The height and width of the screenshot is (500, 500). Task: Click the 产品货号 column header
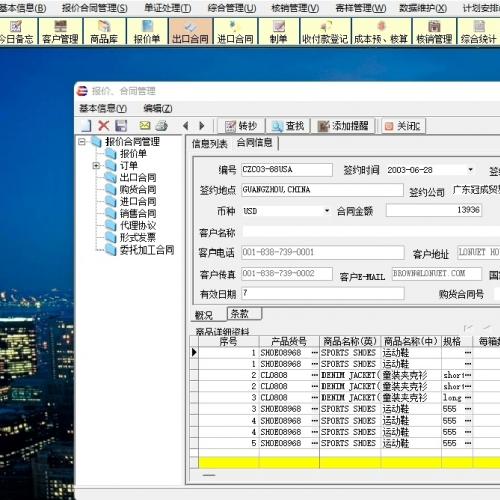point(289,341)
